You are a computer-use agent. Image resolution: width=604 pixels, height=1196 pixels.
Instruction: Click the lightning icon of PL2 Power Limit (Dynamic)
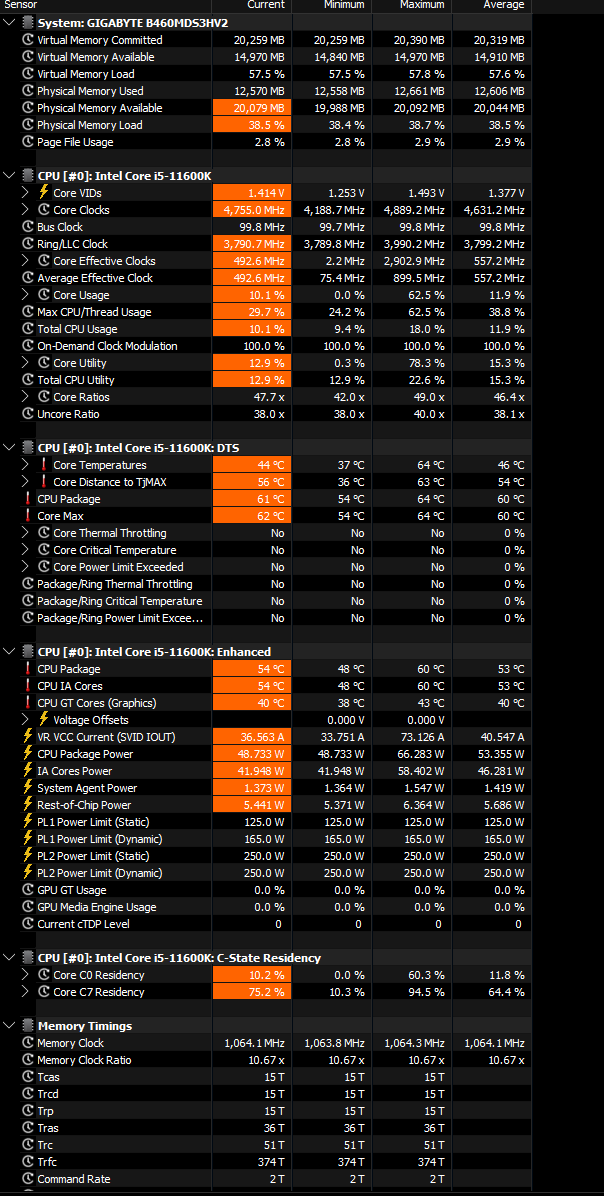point(27,873)
